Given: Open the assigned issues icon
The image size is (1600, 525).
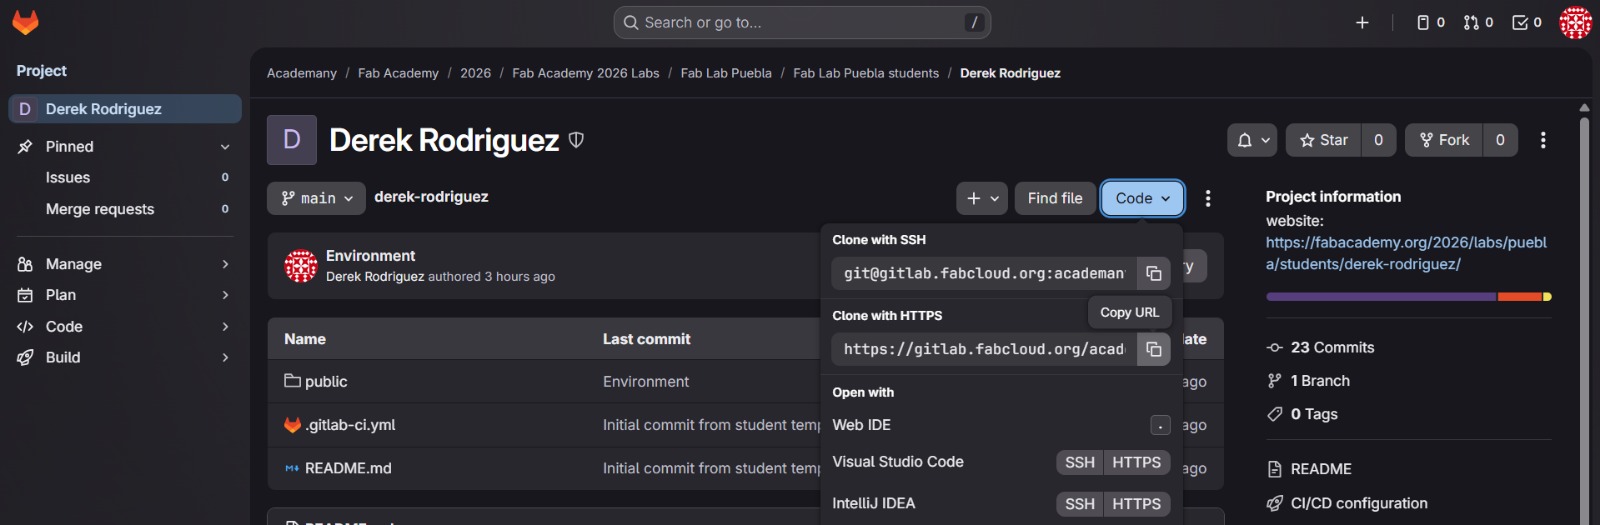Looking at the screenshot, I should [1430, 22].
